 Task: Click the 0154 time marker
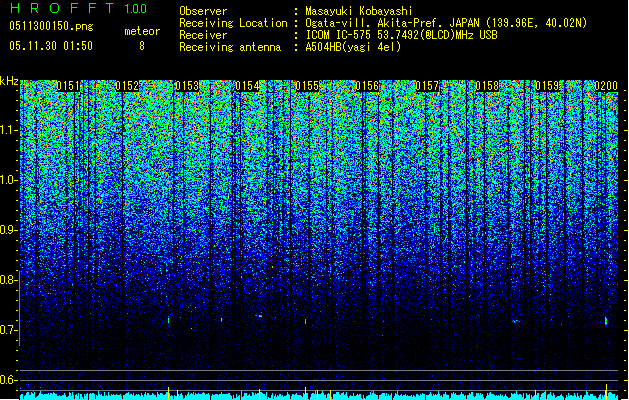tap(247, 86)
